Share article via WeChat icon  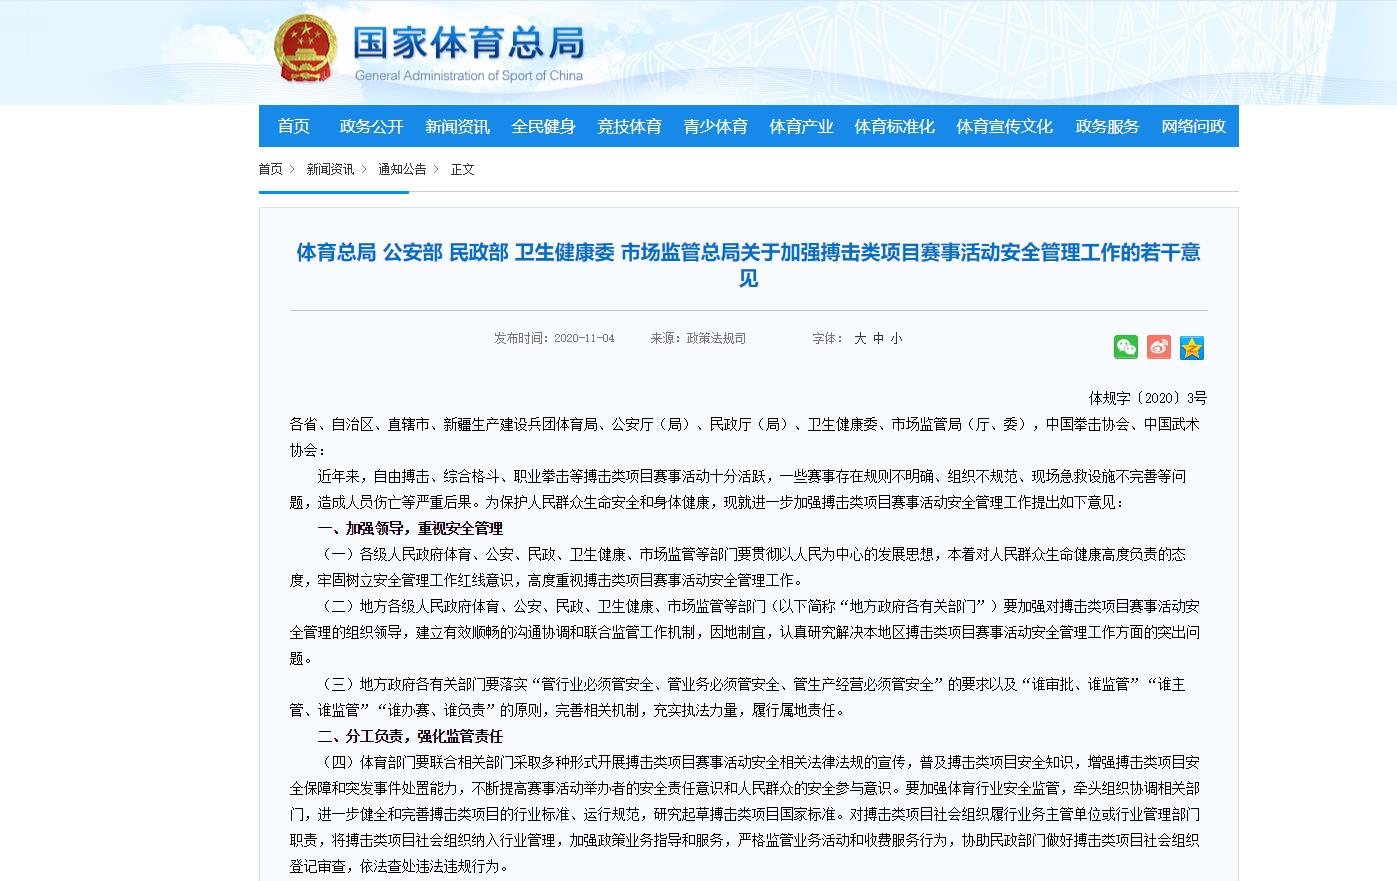1126,347
